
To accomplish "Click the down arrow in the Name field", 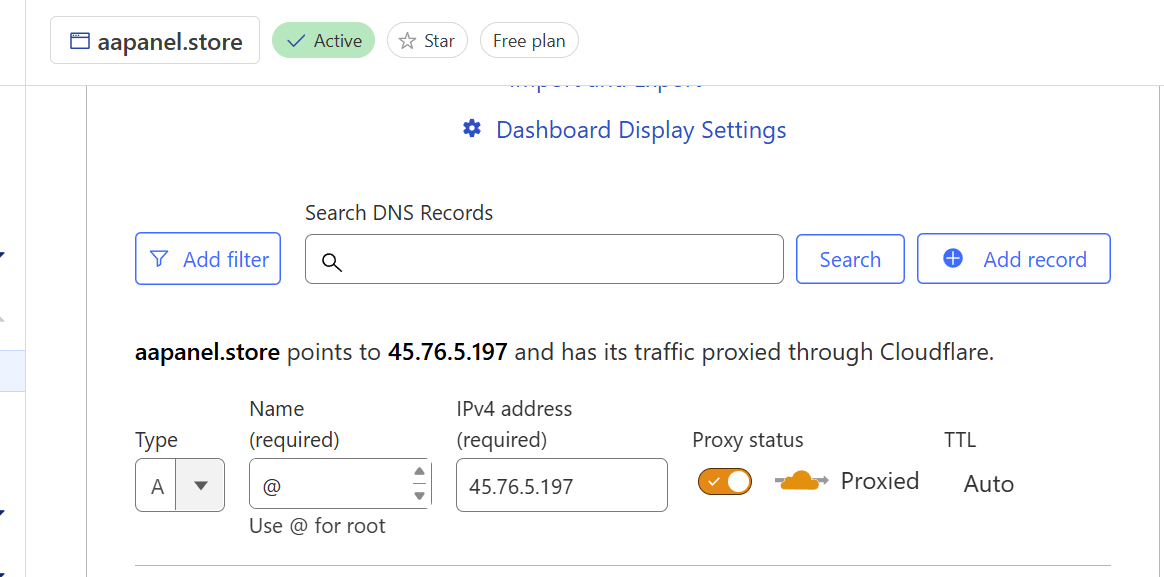I will tap(420, 496).
